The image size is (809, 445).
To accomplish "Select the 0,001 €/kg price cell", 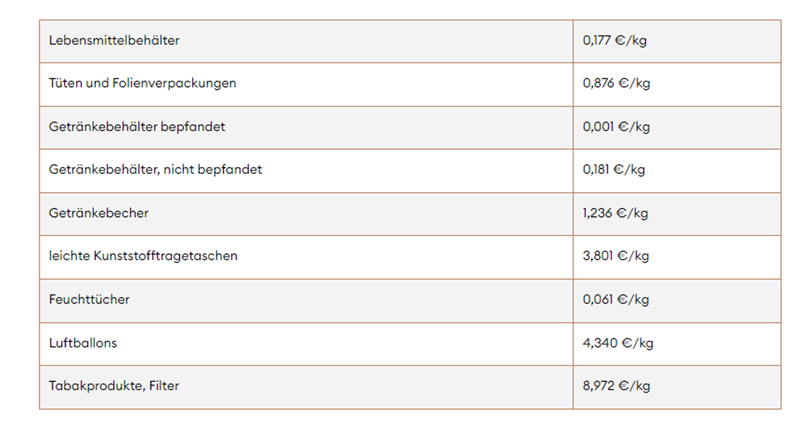I will pyautogui.click(x=616, y=127).
